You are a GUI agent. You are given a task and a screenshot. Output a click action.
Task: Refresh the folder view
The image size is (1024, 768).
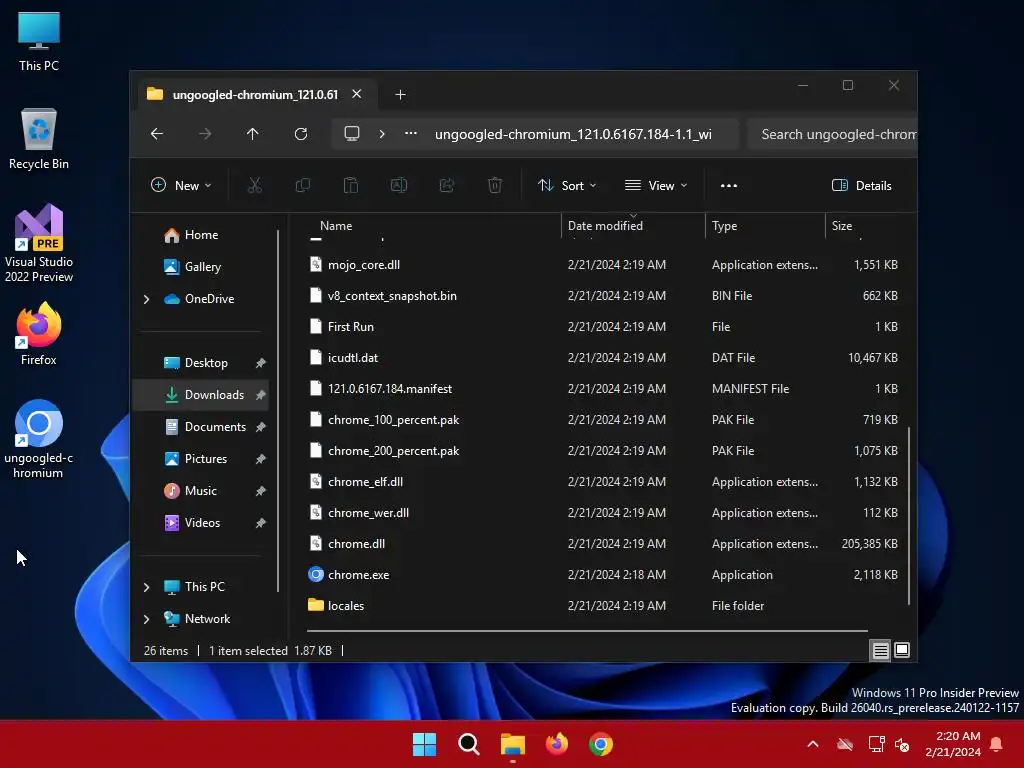pyautogui.click(x=300, y=134)
